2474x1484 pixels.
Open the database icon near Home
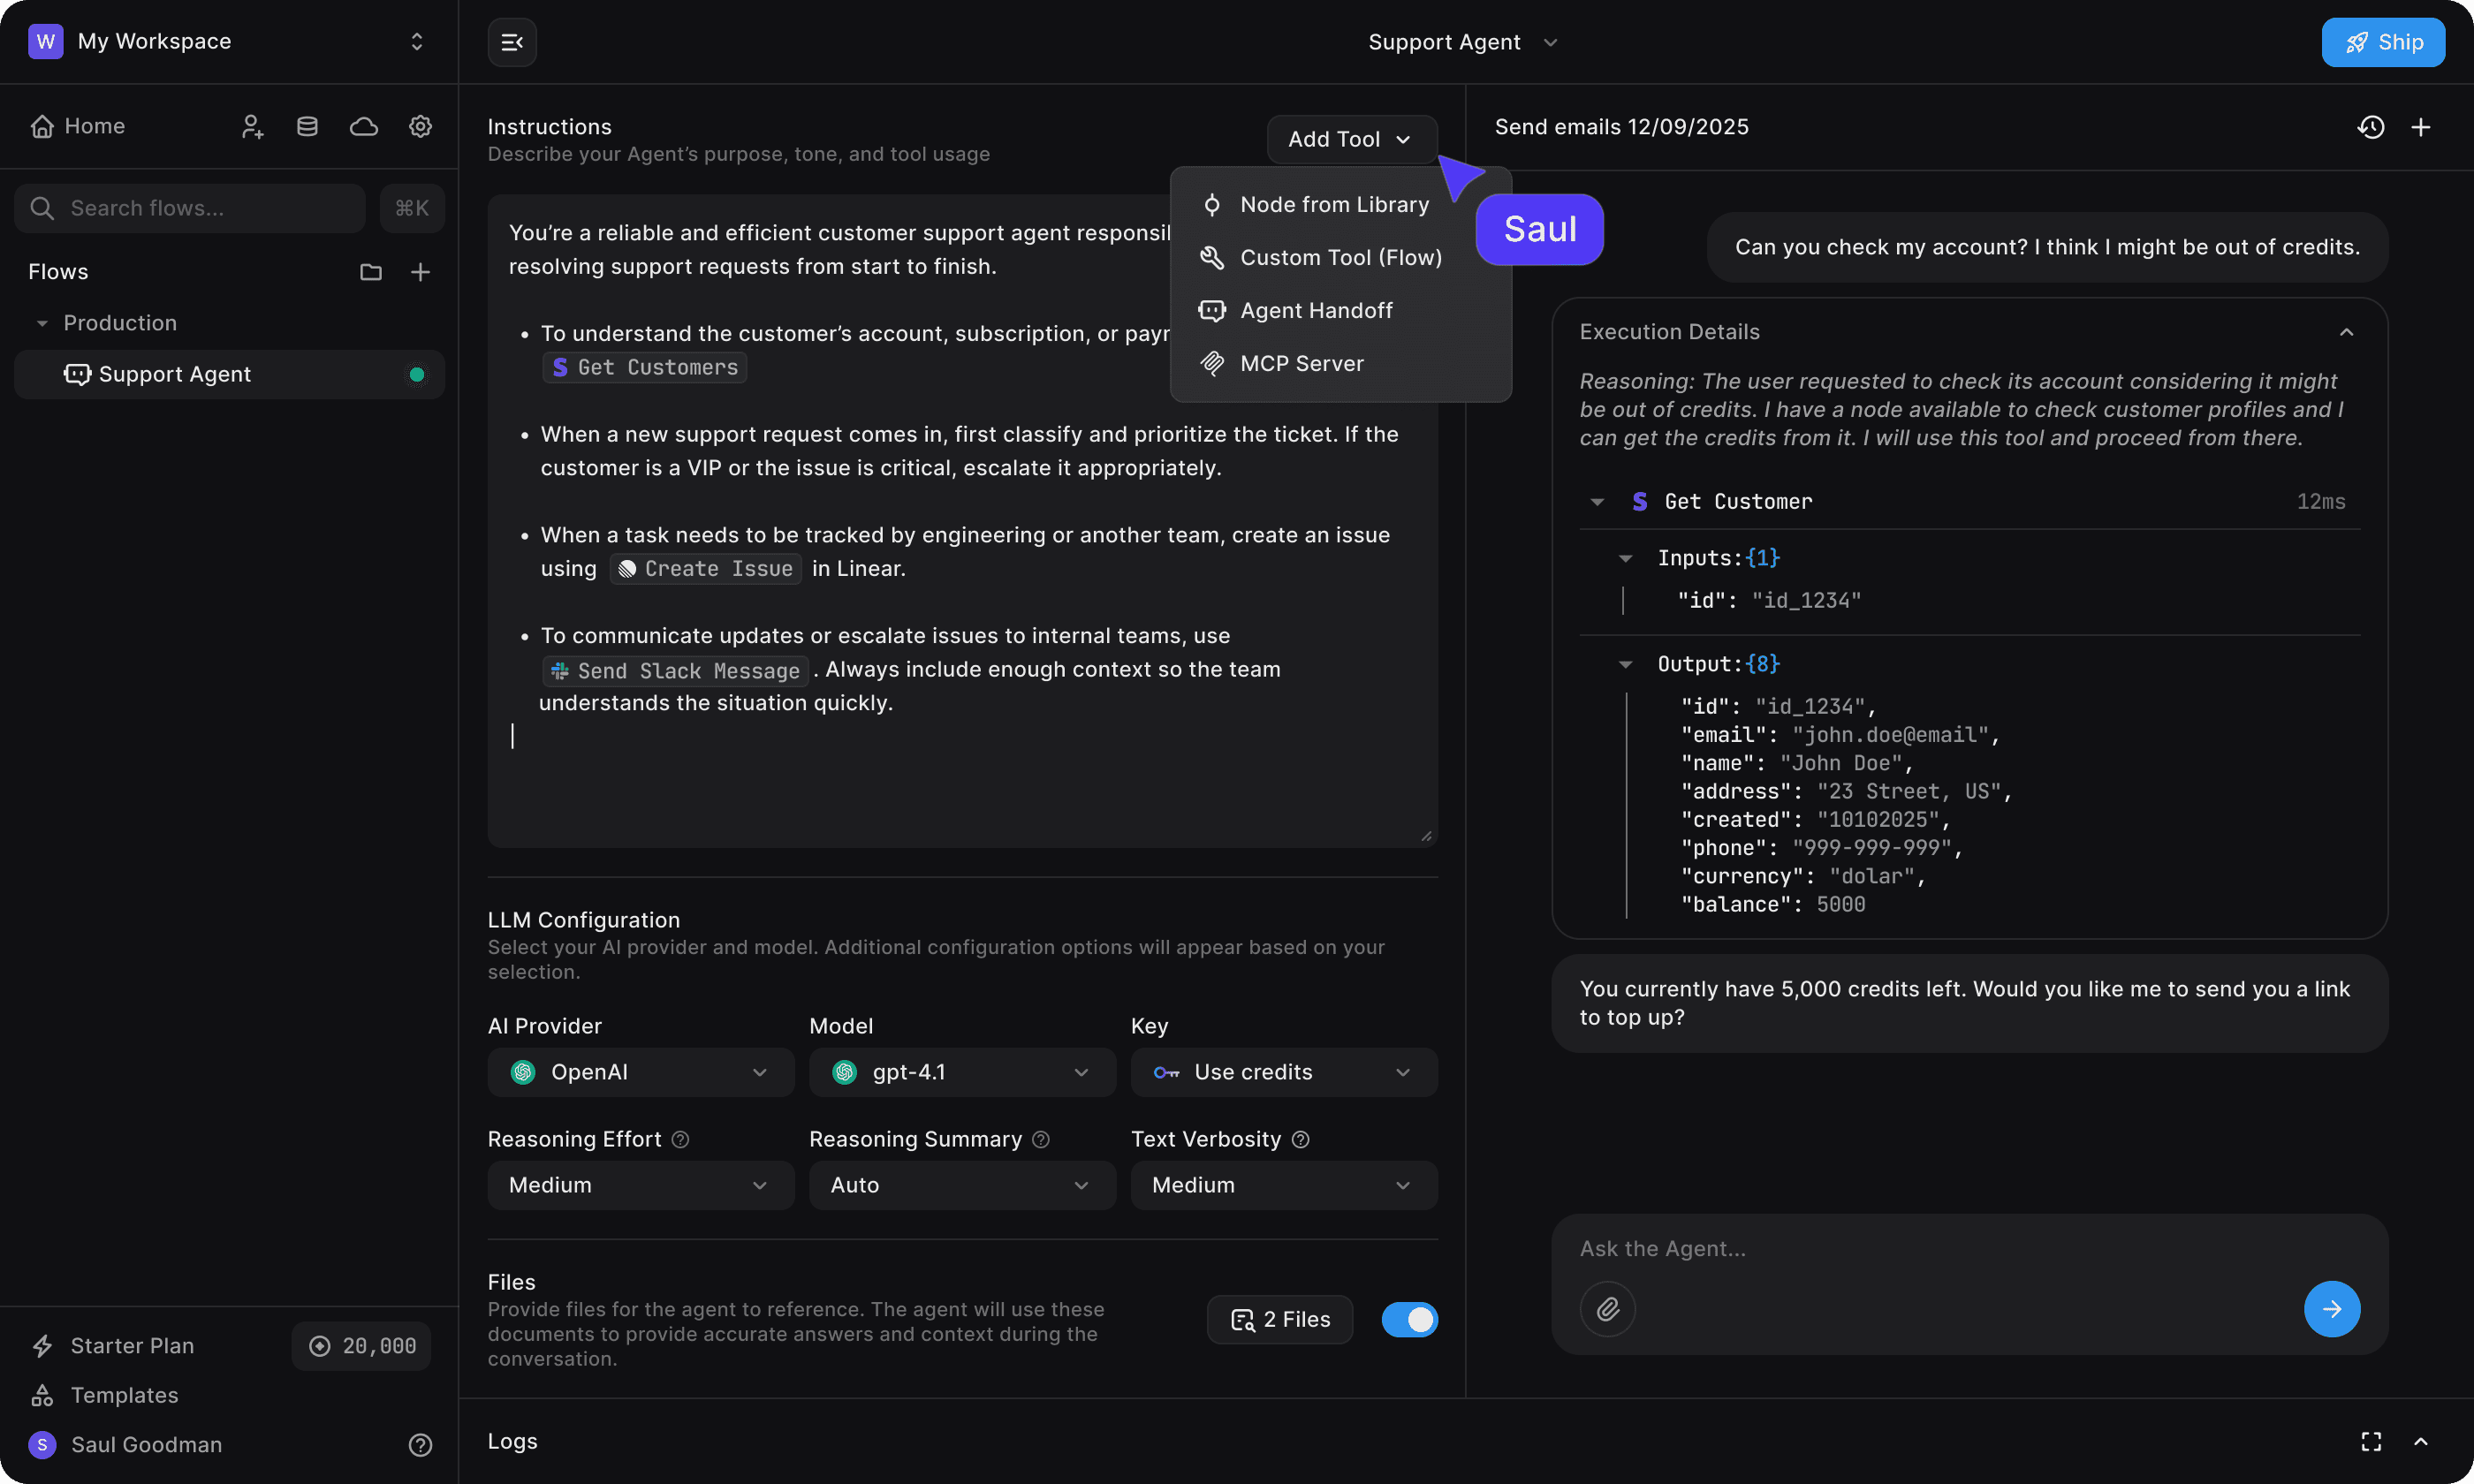pyautogui.click(x=307, y=126)
